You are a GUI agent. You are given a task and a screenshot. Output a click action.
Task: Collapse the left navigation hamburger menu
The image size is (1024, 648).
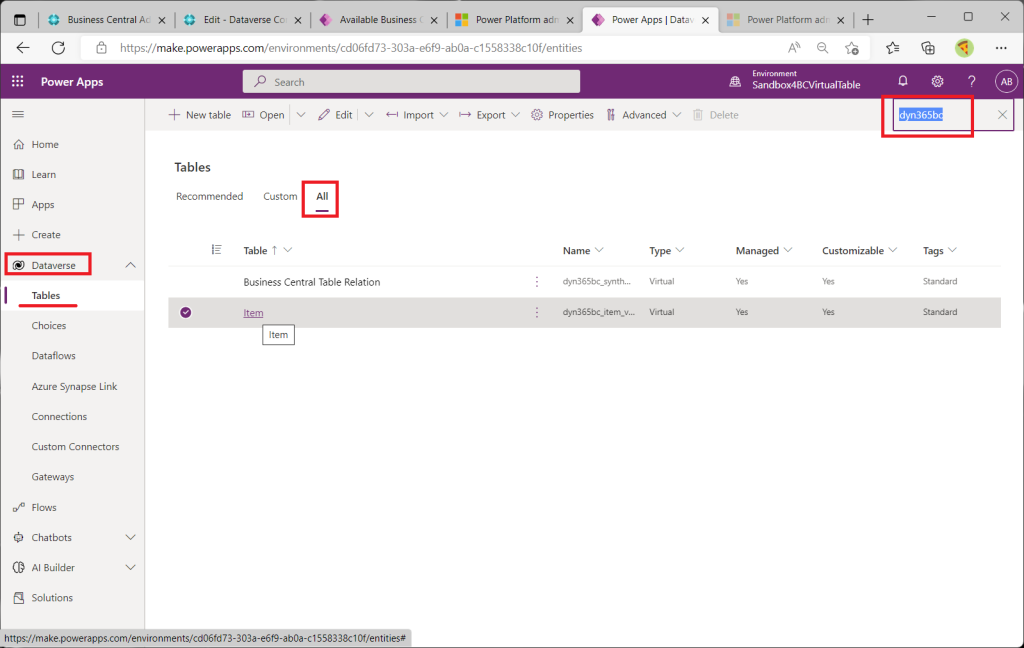tap(18, 114)
